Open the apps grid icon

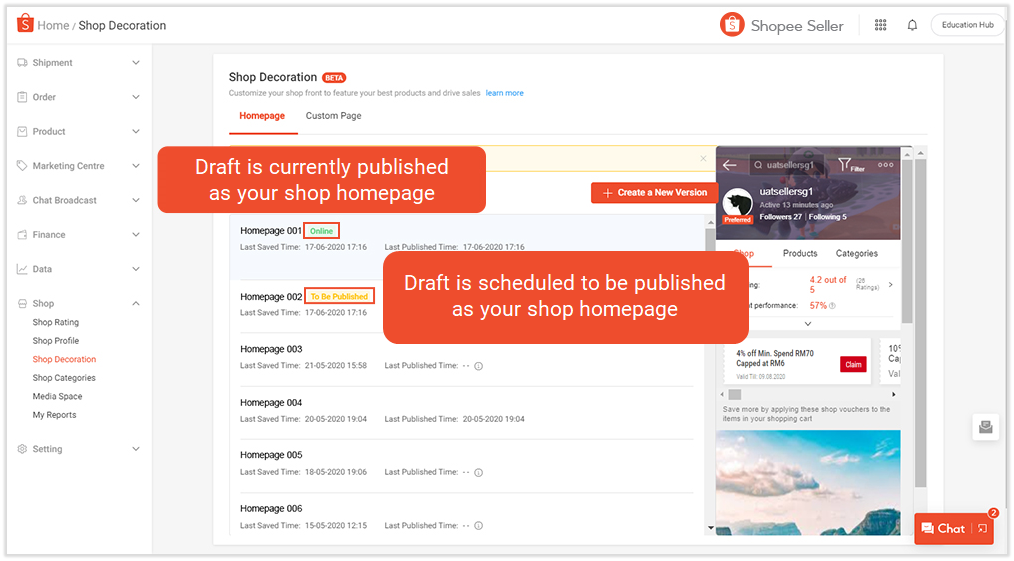pyautogui.click(x=880, y=25)
